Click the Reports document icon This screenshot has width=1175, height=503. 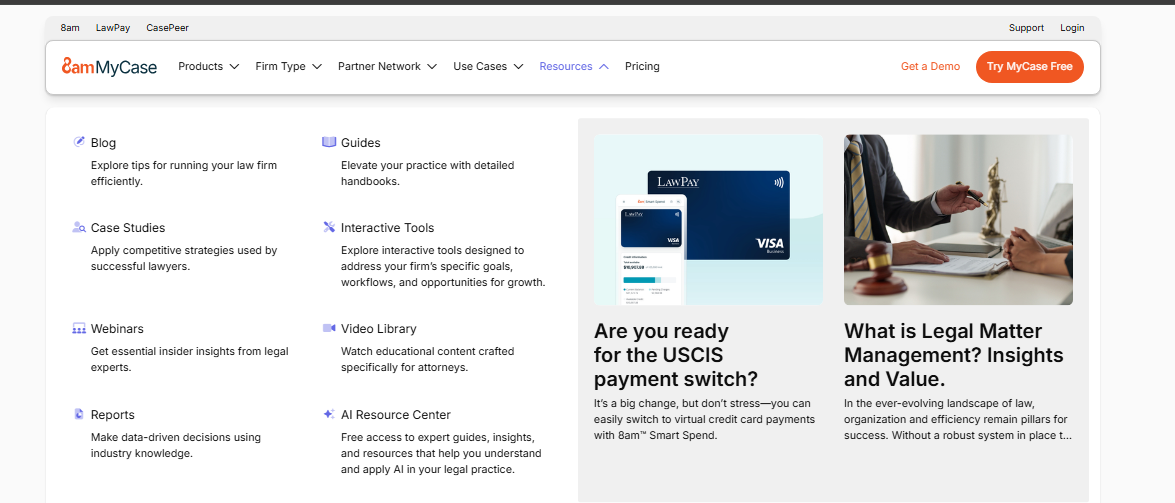(79, 414)
